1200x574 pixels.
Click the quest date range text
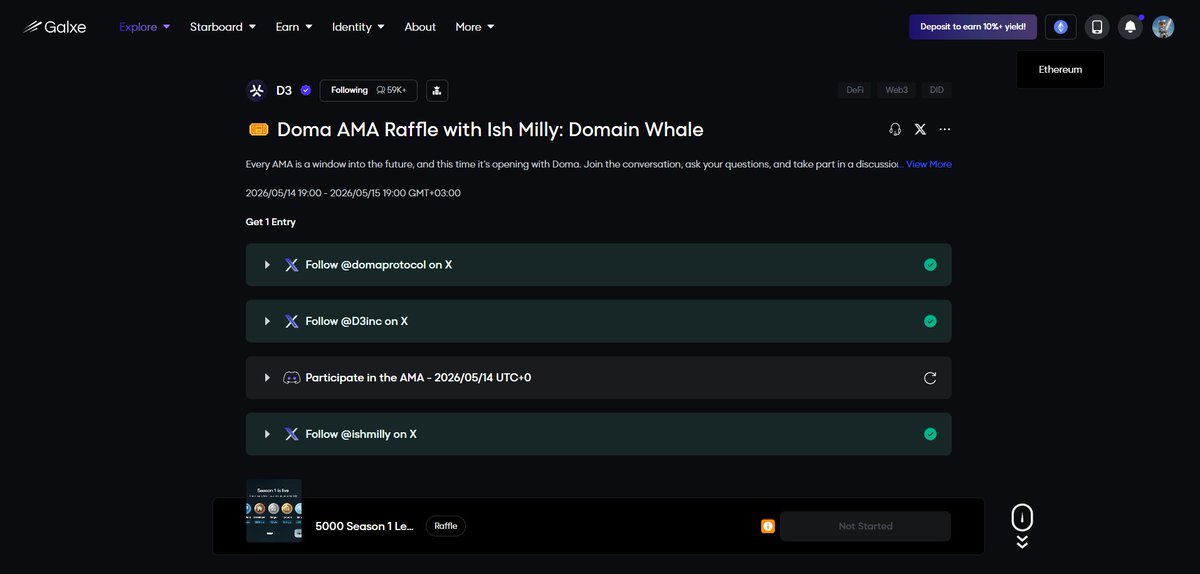tap(353, 193)
